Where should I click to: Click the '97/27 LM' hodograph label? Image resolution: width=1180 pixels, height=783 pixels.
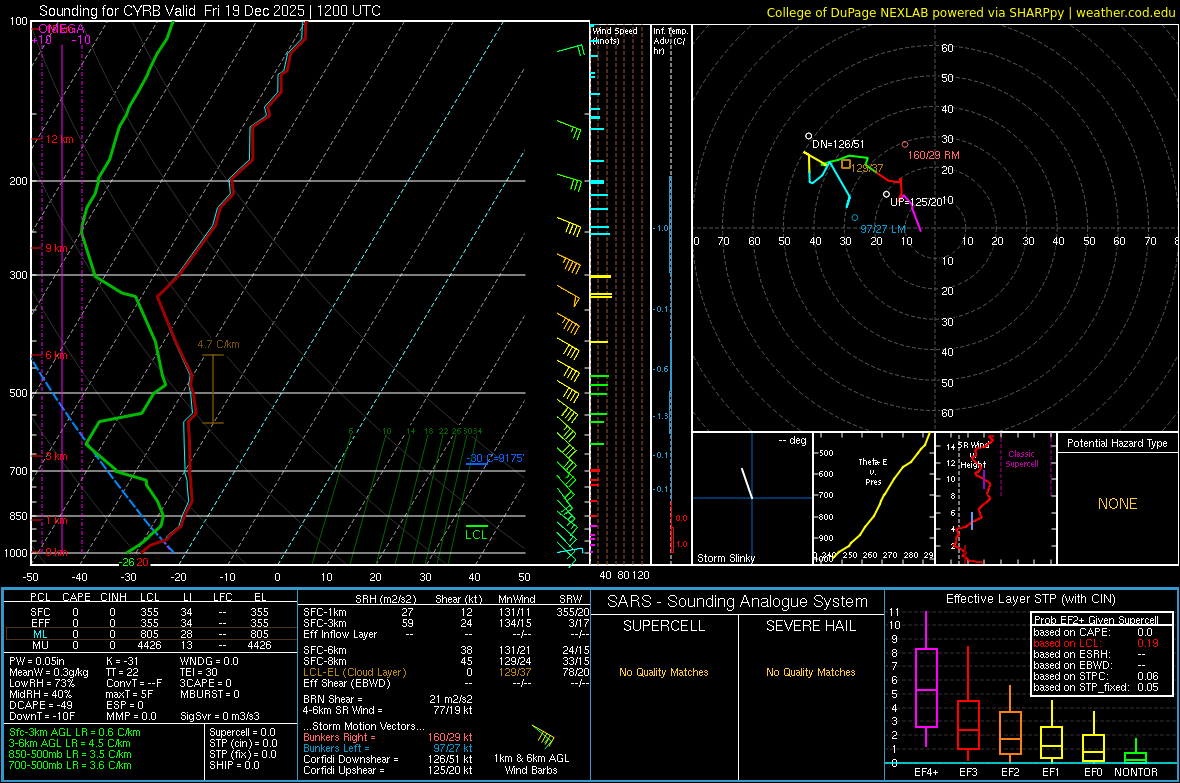tap(883, 229)
